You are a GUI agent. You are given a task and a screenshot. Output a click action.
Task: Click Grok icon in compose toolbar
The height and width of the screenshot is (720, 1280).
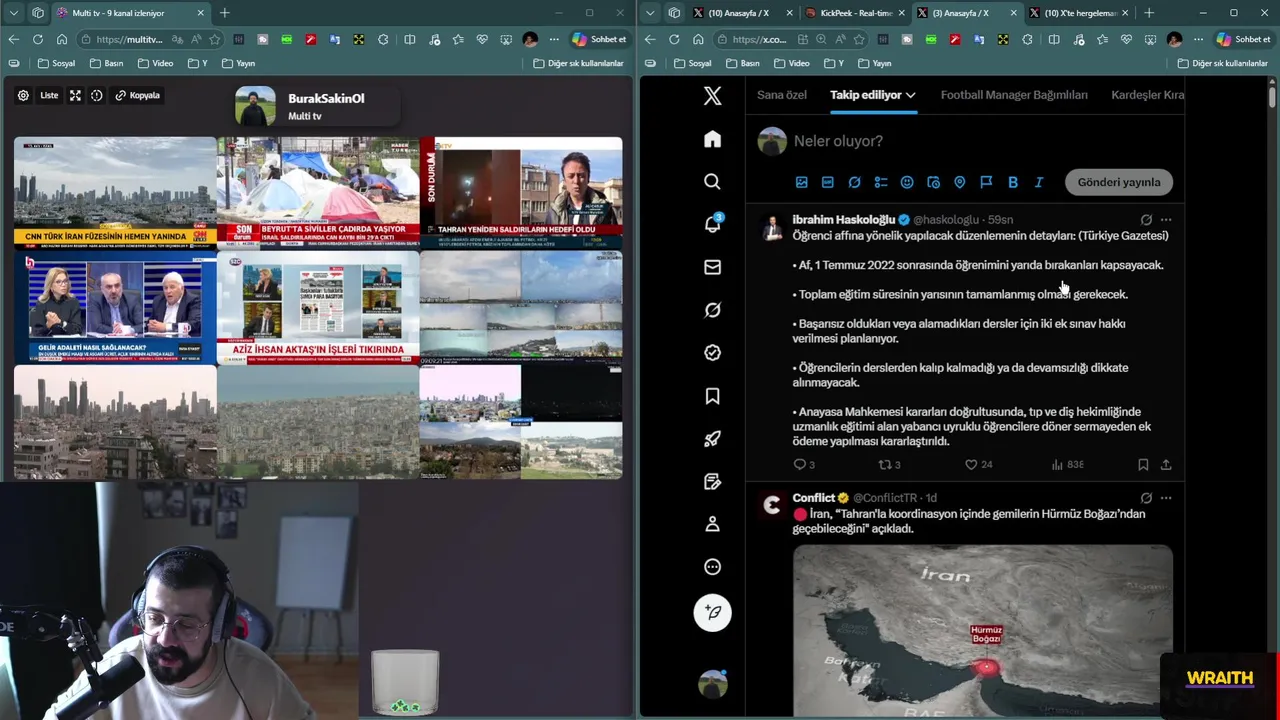pos(854,182)
